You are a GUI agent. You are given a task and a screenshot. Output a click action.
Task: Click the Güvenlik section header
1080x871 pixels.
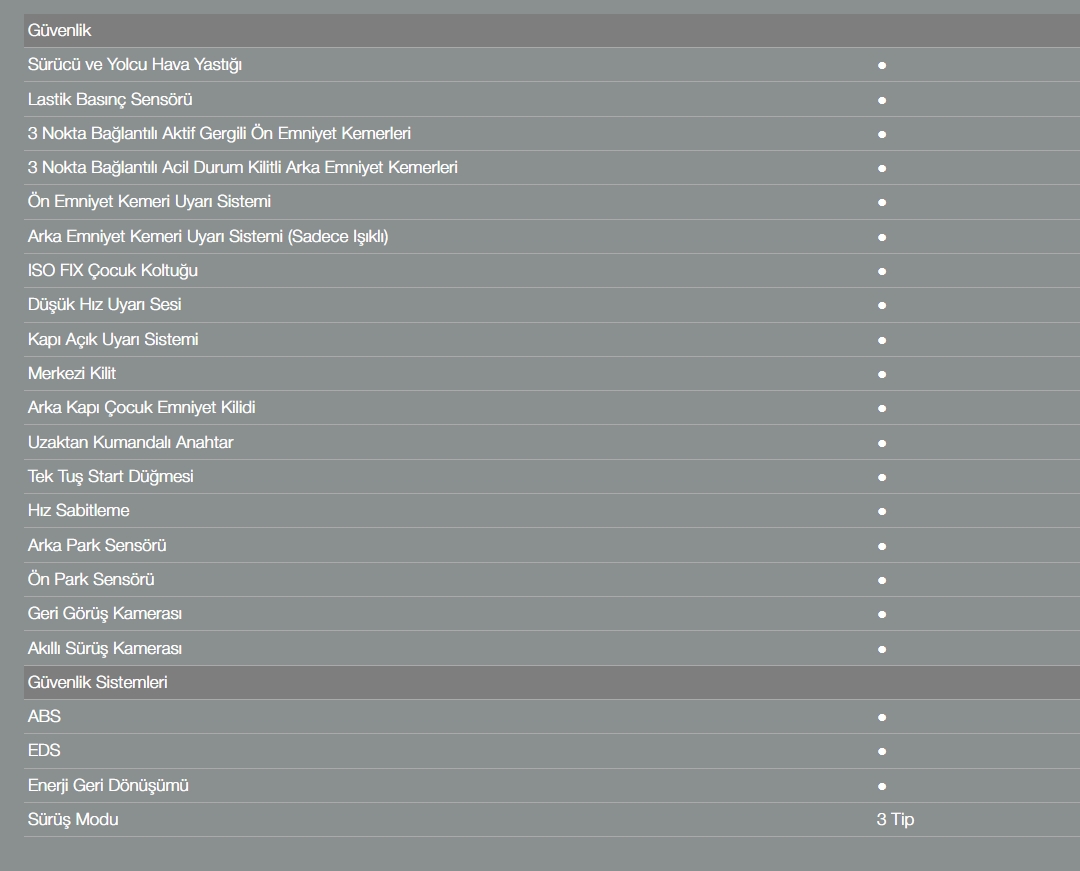click(552, 30)
